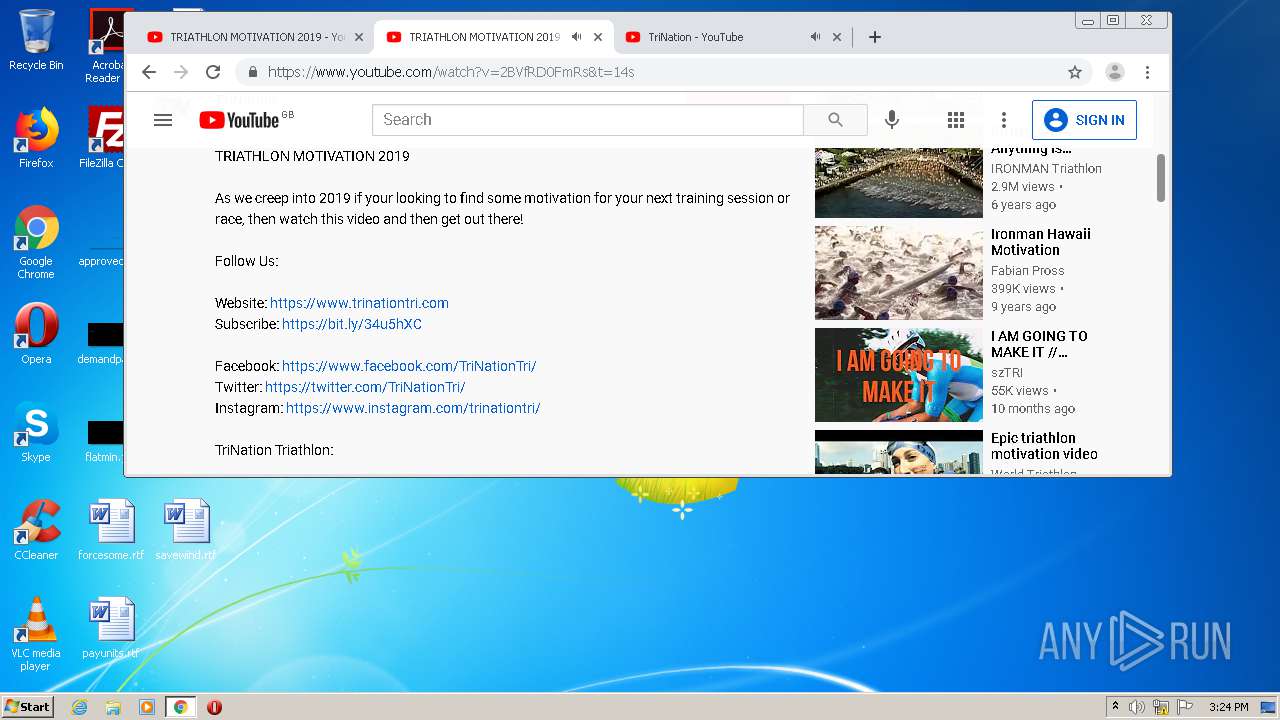Open Epic triathlon motivation video thumbnail
1280x720 pixels.
point(899,452)
